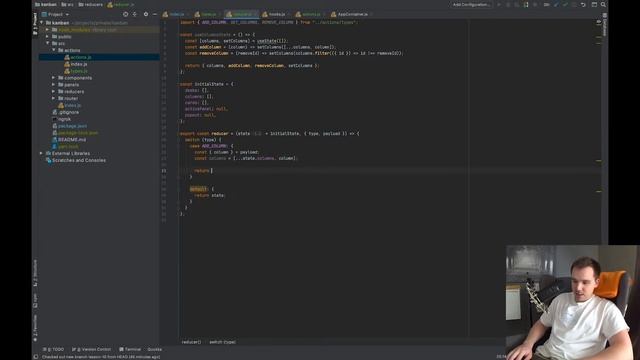
Task: Click the .gitignore file icon
Action: 54,112
